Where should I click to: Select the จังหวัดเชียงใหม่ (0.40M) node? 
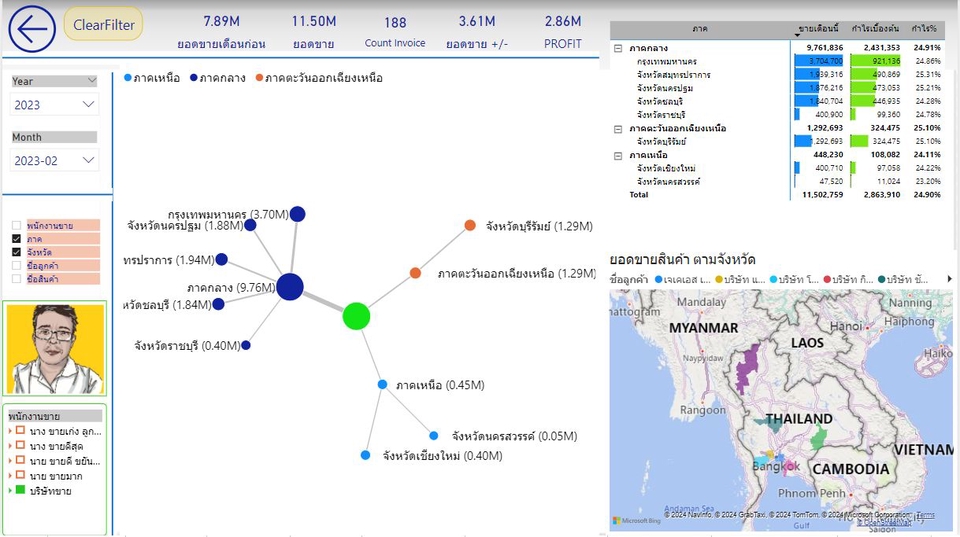tap(366, 455)
